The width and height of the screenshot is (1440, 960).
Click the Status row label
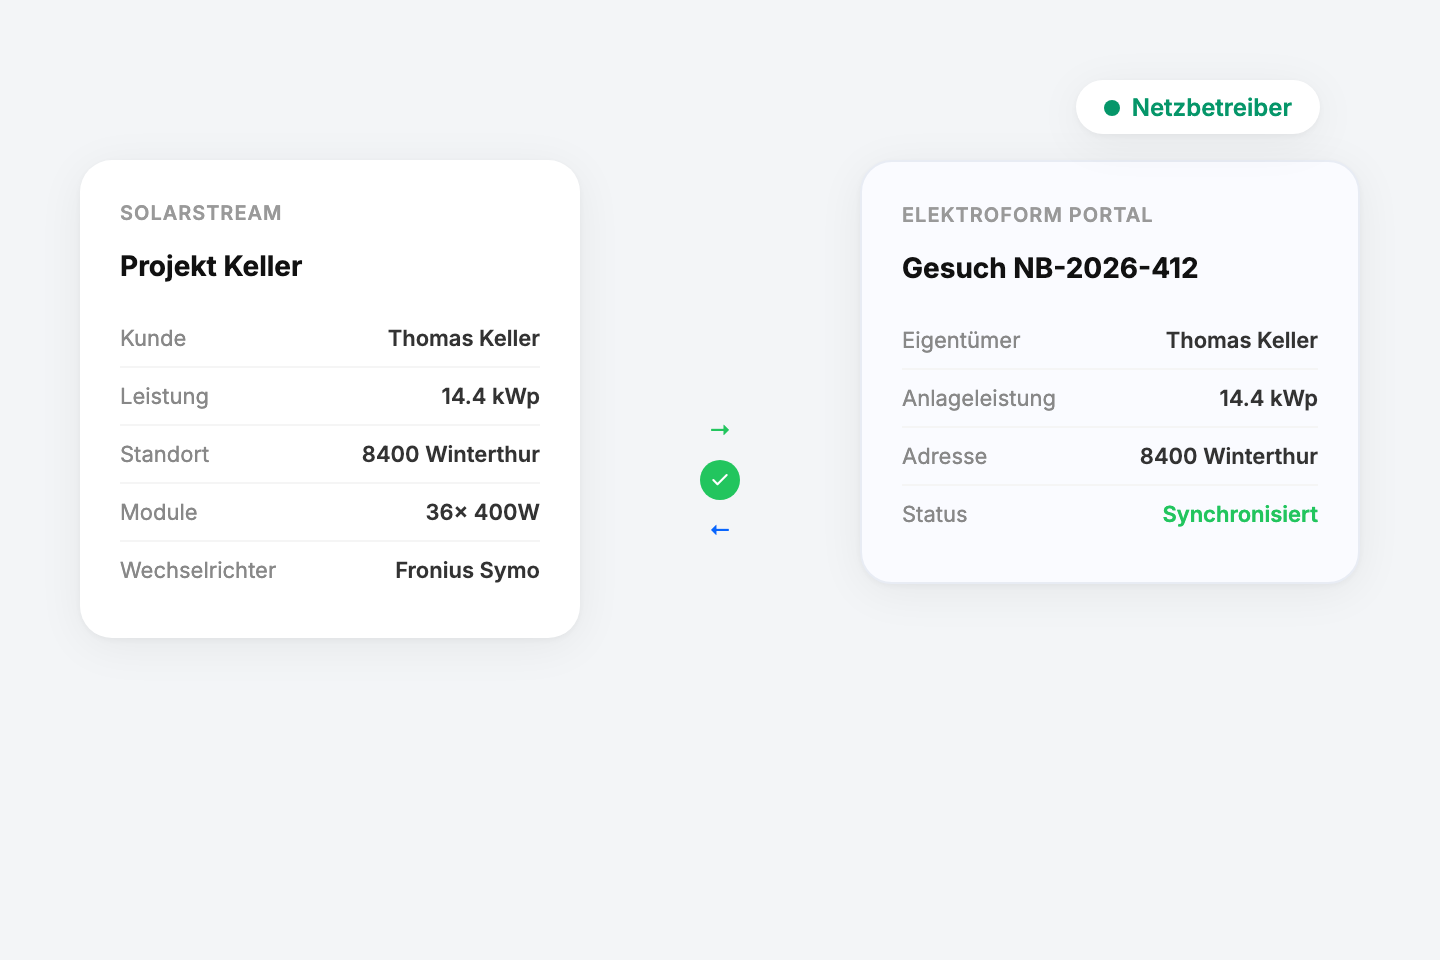934,514
